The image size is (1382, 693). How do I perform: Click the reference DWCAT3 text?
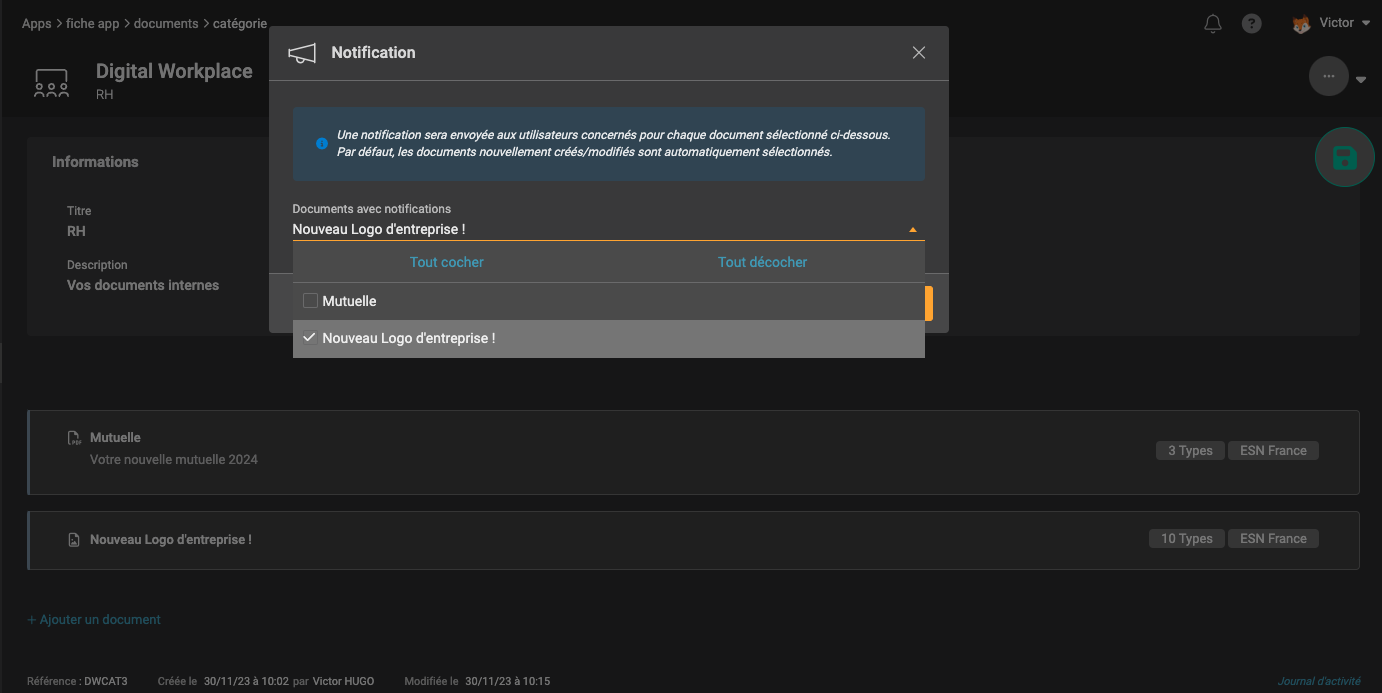pos(106,682)
